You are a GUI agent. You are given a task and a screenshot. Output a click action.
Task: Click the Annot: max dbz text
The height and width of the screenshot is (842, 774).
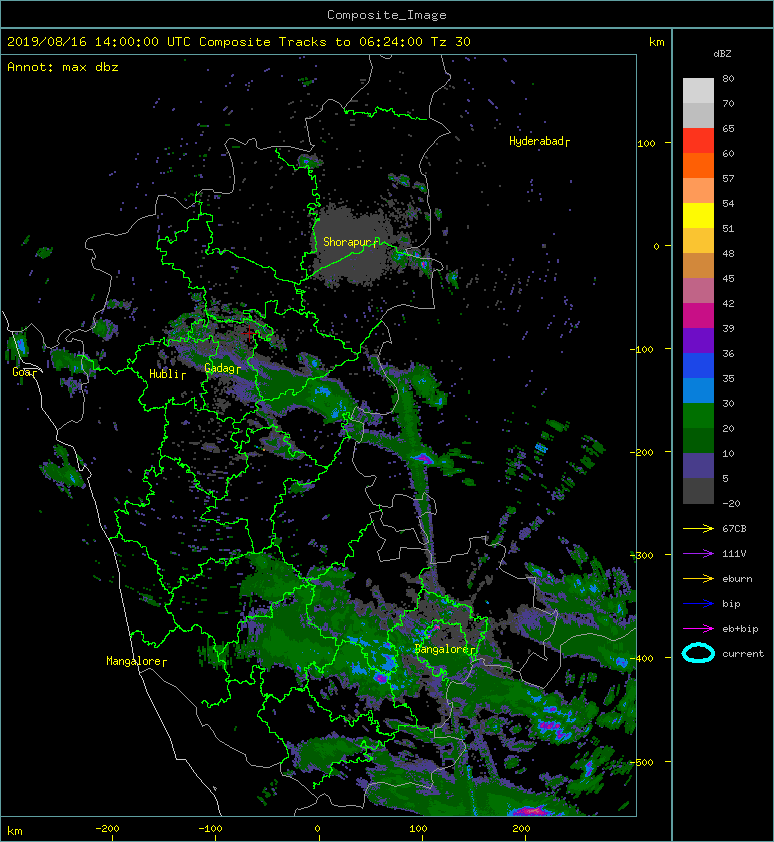[x=63, y=67]
